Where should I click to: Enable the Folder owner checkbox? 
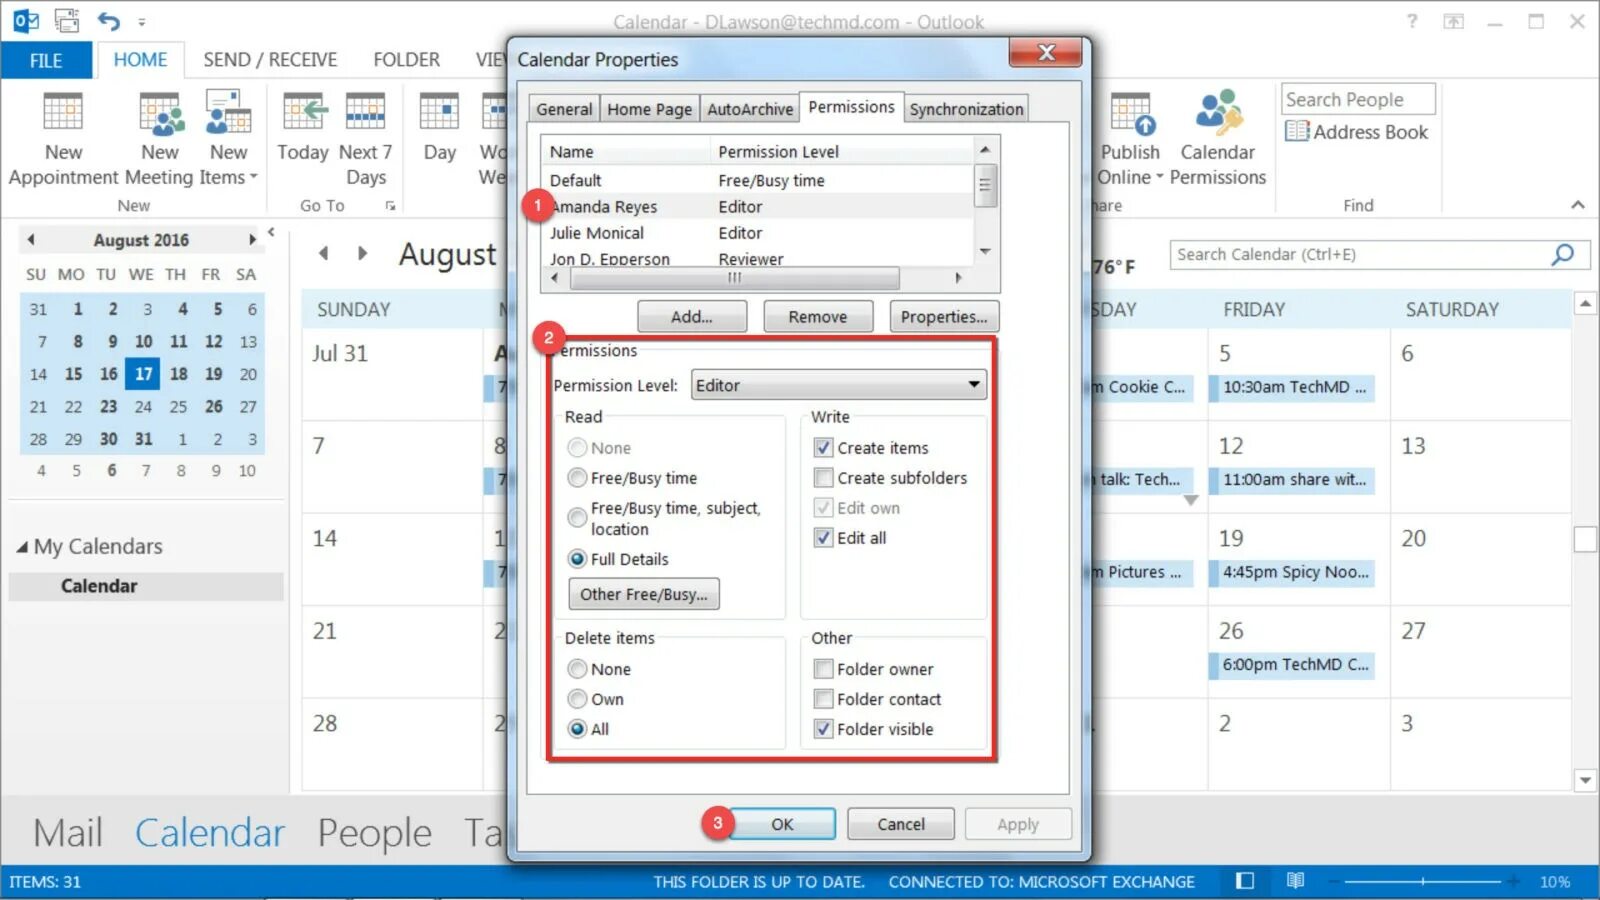pyautogui.click(x=823, y=669)
